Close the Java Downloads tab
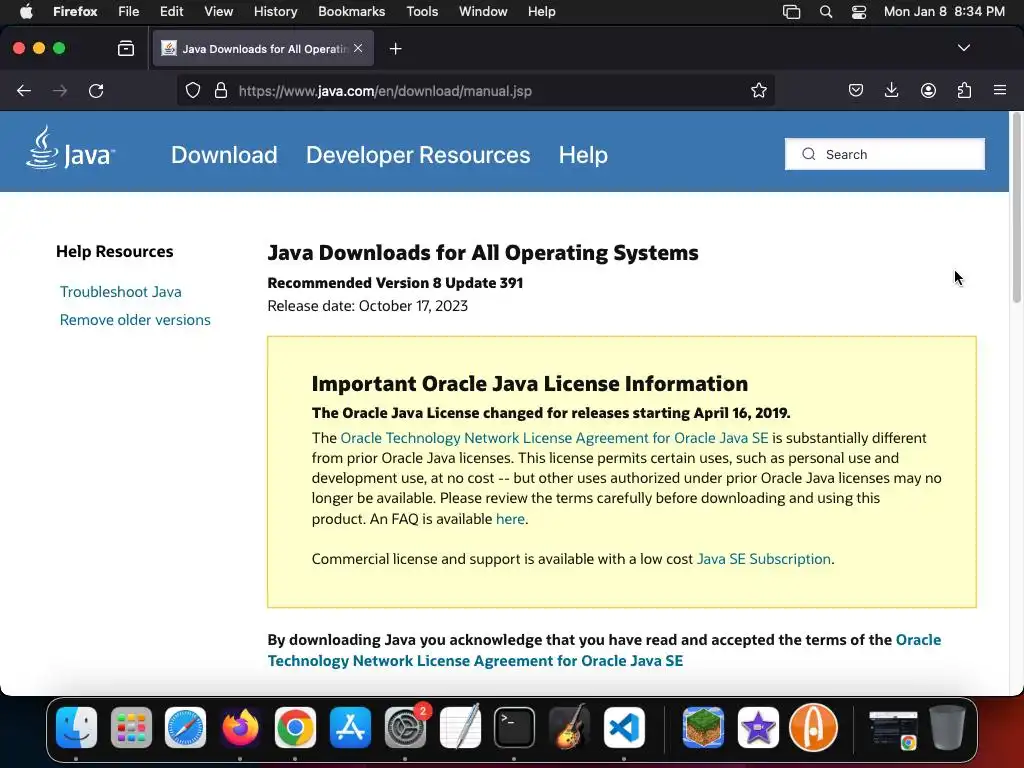 pyautogui.click(x=358, y=48)
